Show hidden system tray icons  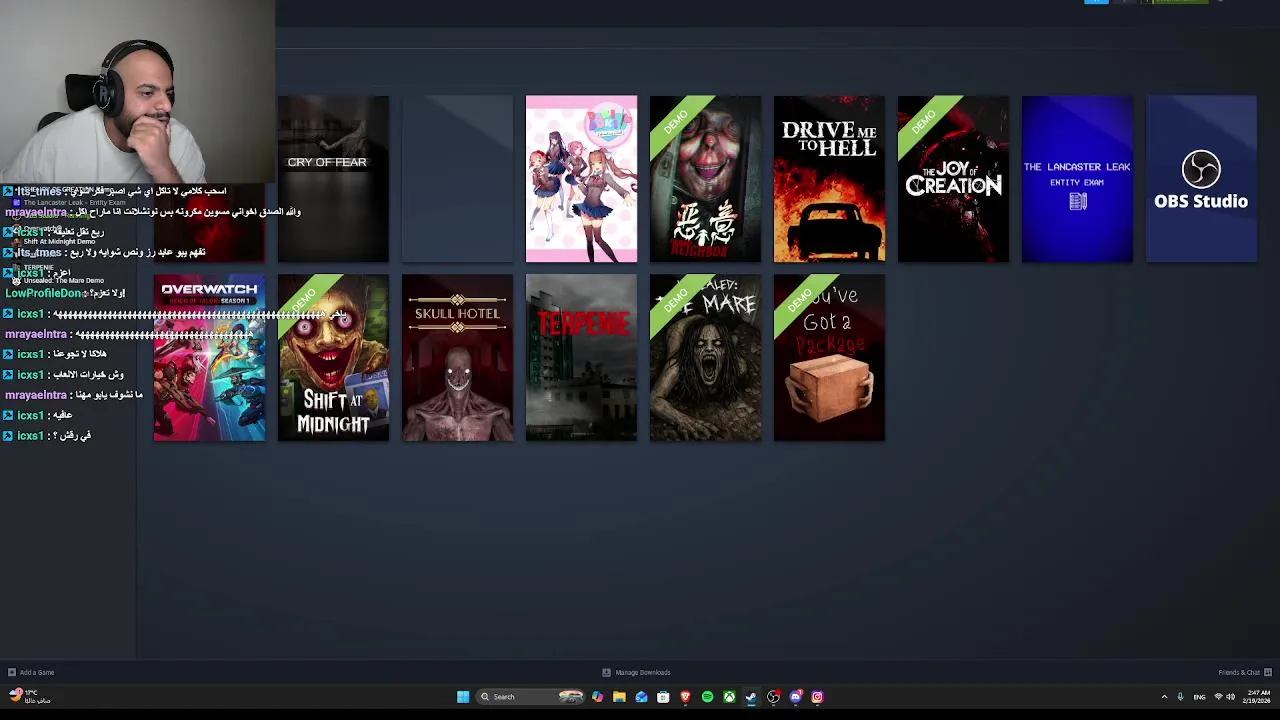(1164, 697)
